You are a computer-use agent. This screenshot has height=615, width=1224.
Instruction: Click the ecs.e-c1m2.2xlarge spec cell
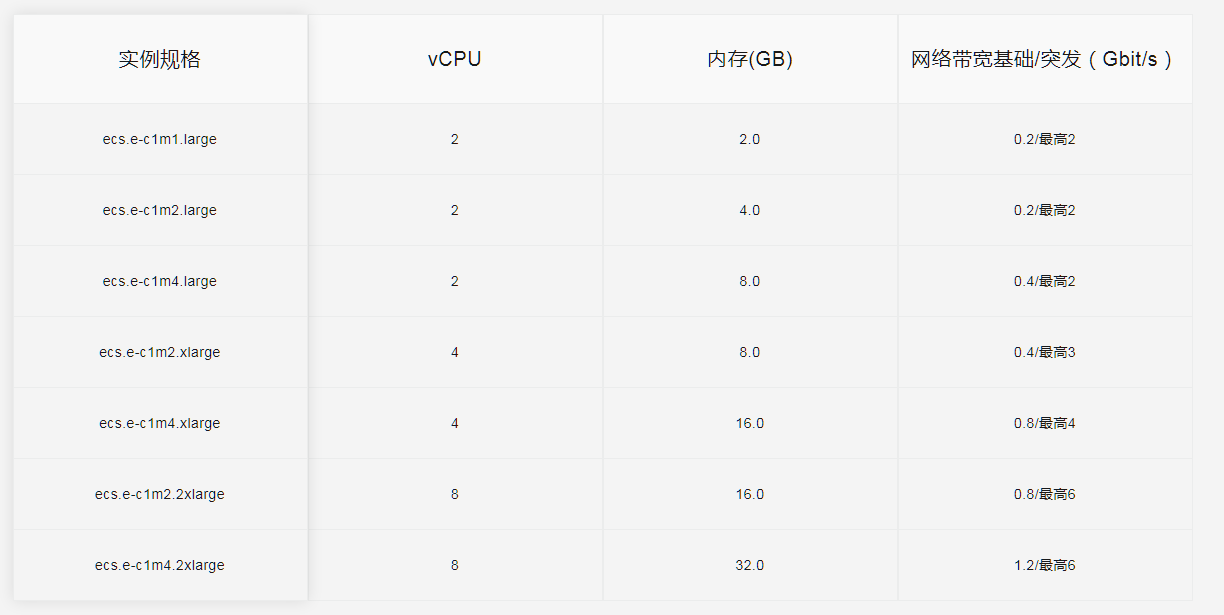[160, 494]
